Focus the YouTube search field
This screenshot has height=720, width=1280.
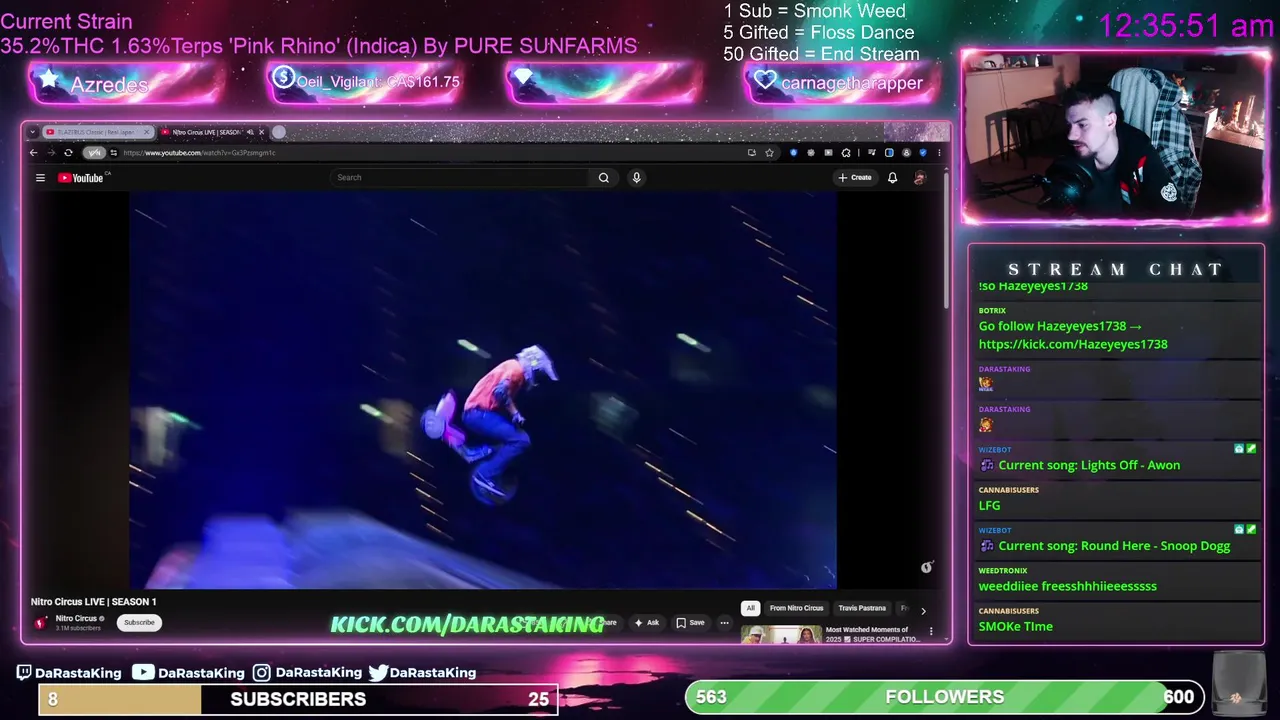point(460,178)
